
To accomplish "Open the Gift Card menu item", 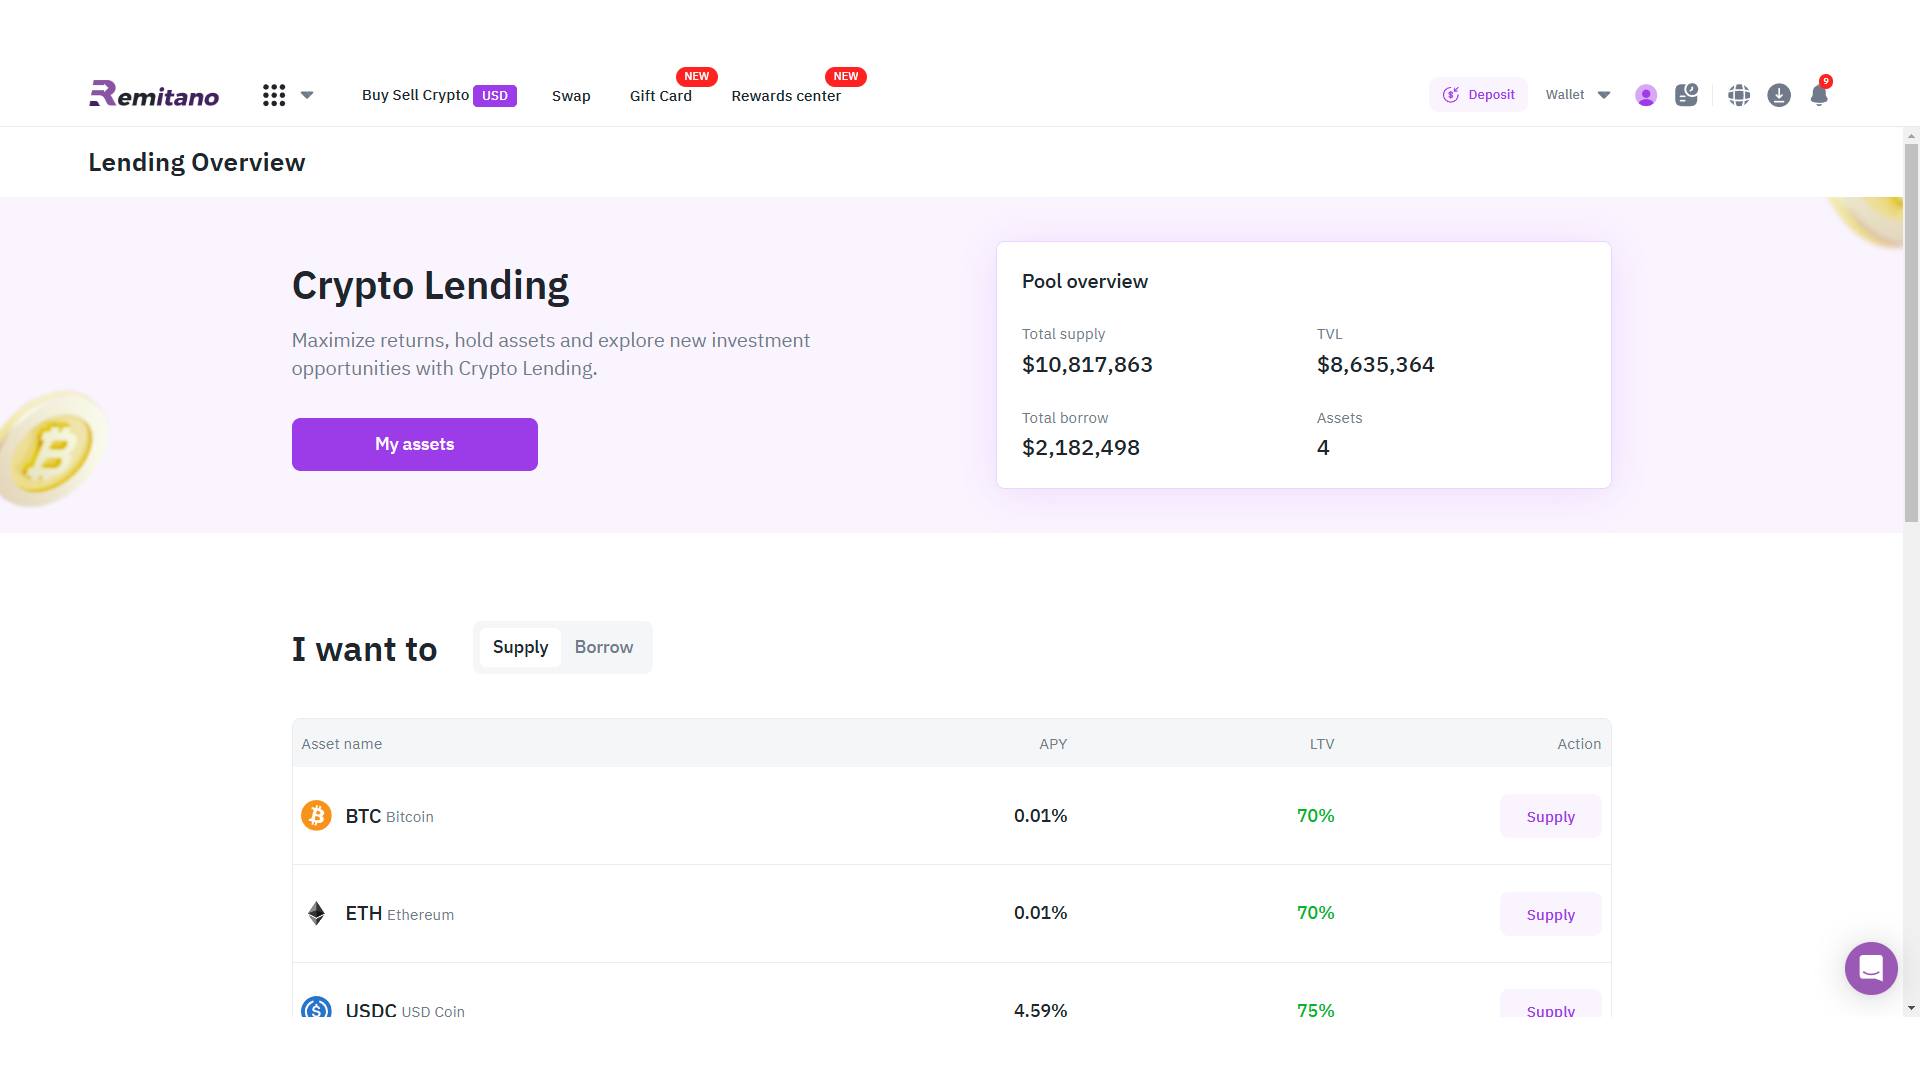I will pos(660,95).
